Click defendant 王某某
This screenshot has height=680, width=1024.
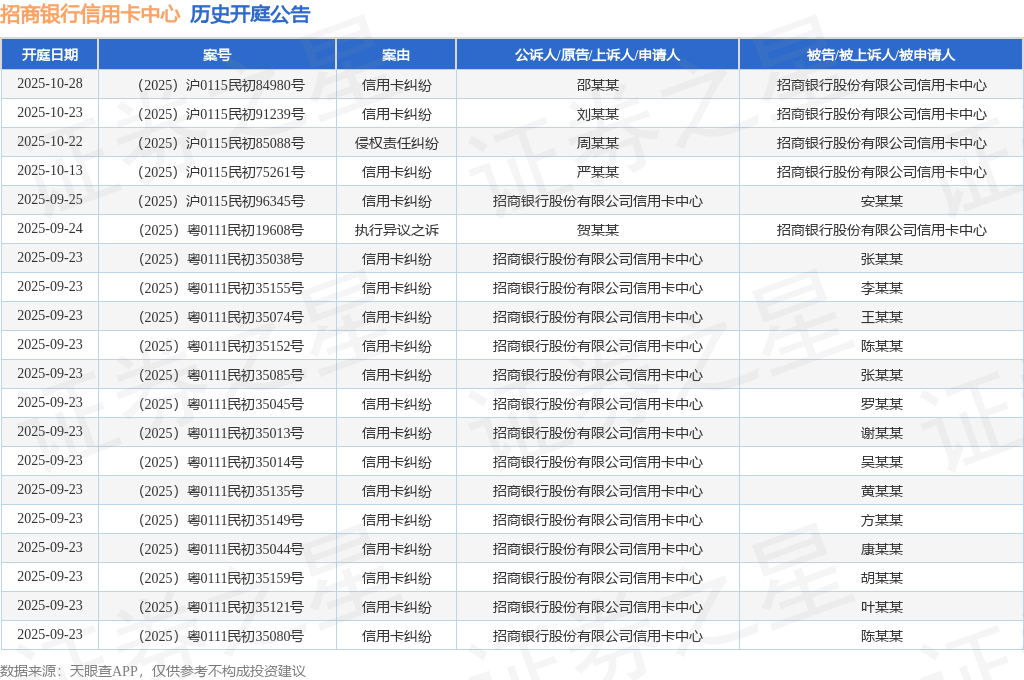[882, 317]
